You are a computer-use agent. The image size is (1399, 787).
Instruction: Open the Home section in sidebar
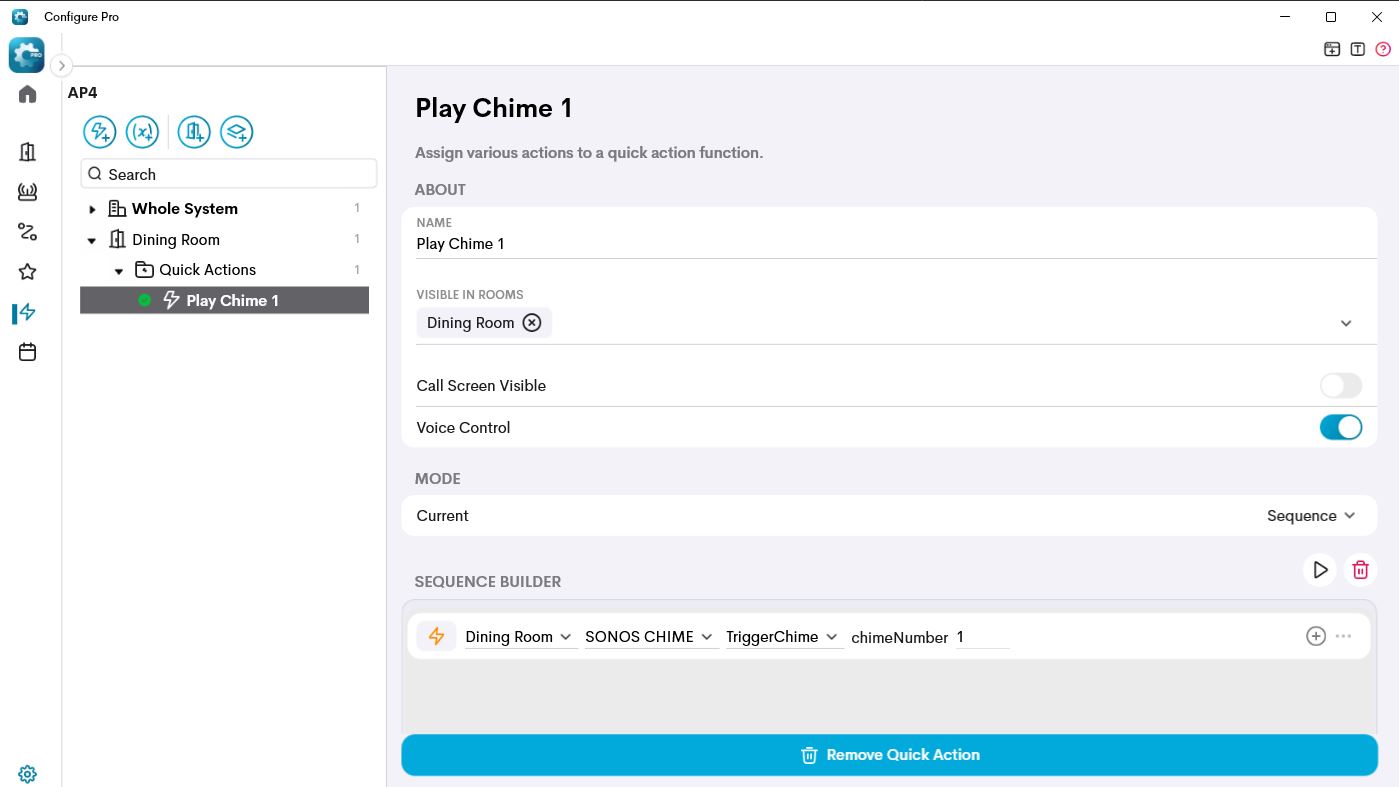[x=27, y=94]
